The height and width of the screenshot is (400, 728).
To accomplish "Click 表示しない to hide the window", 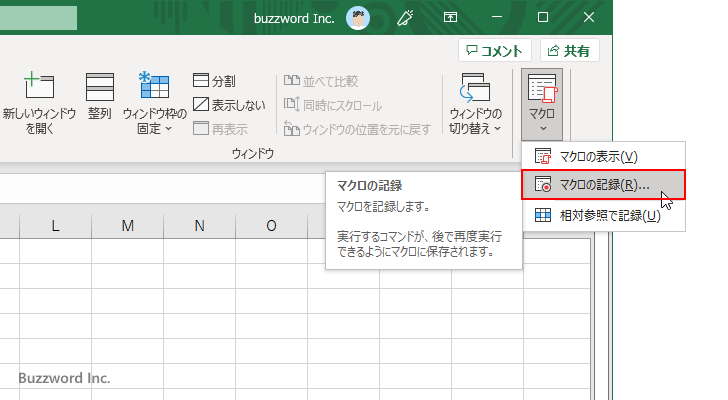I will coord(229,105).
